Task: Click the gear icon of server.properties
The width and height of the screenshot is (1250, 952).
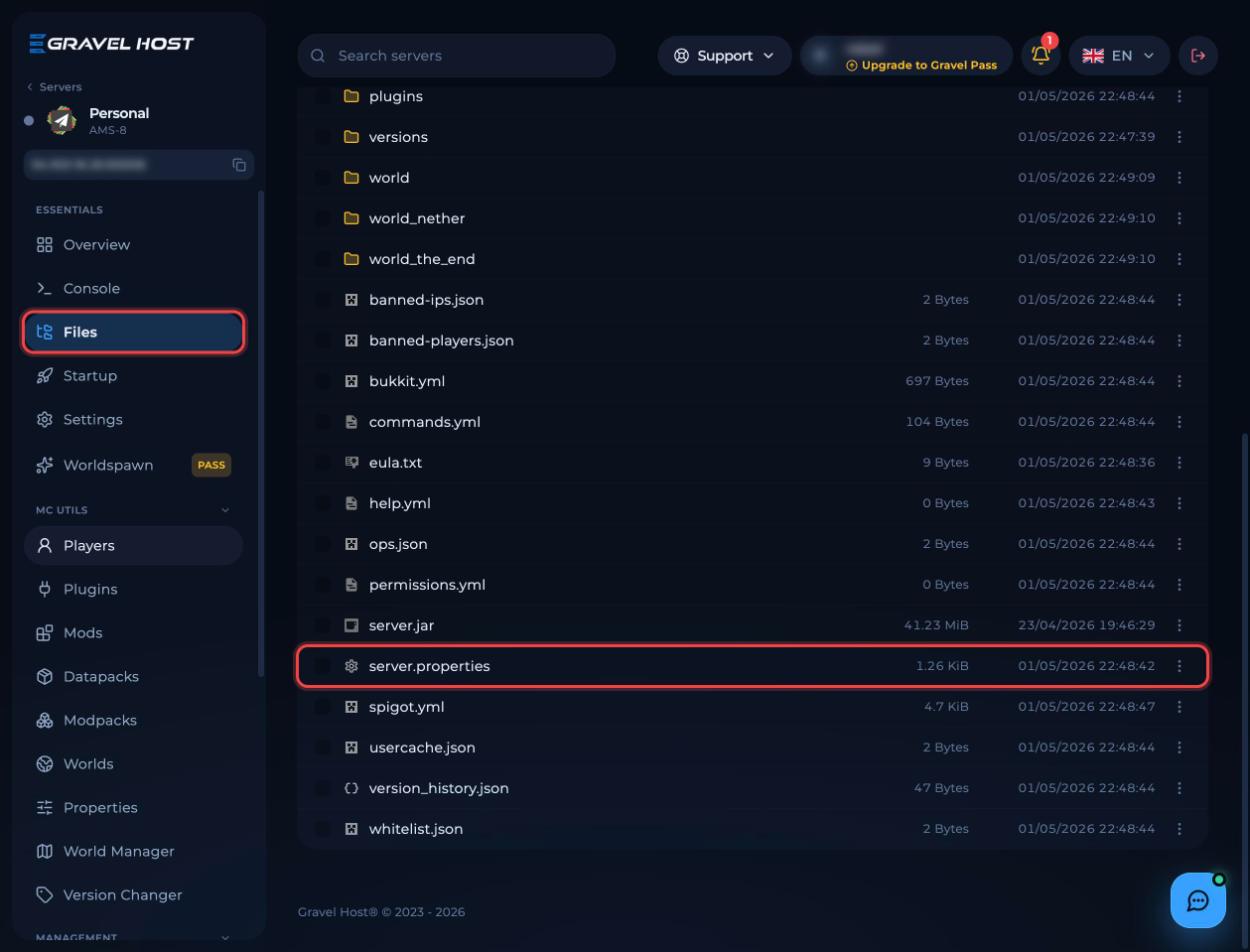Action: pos(351,666)
